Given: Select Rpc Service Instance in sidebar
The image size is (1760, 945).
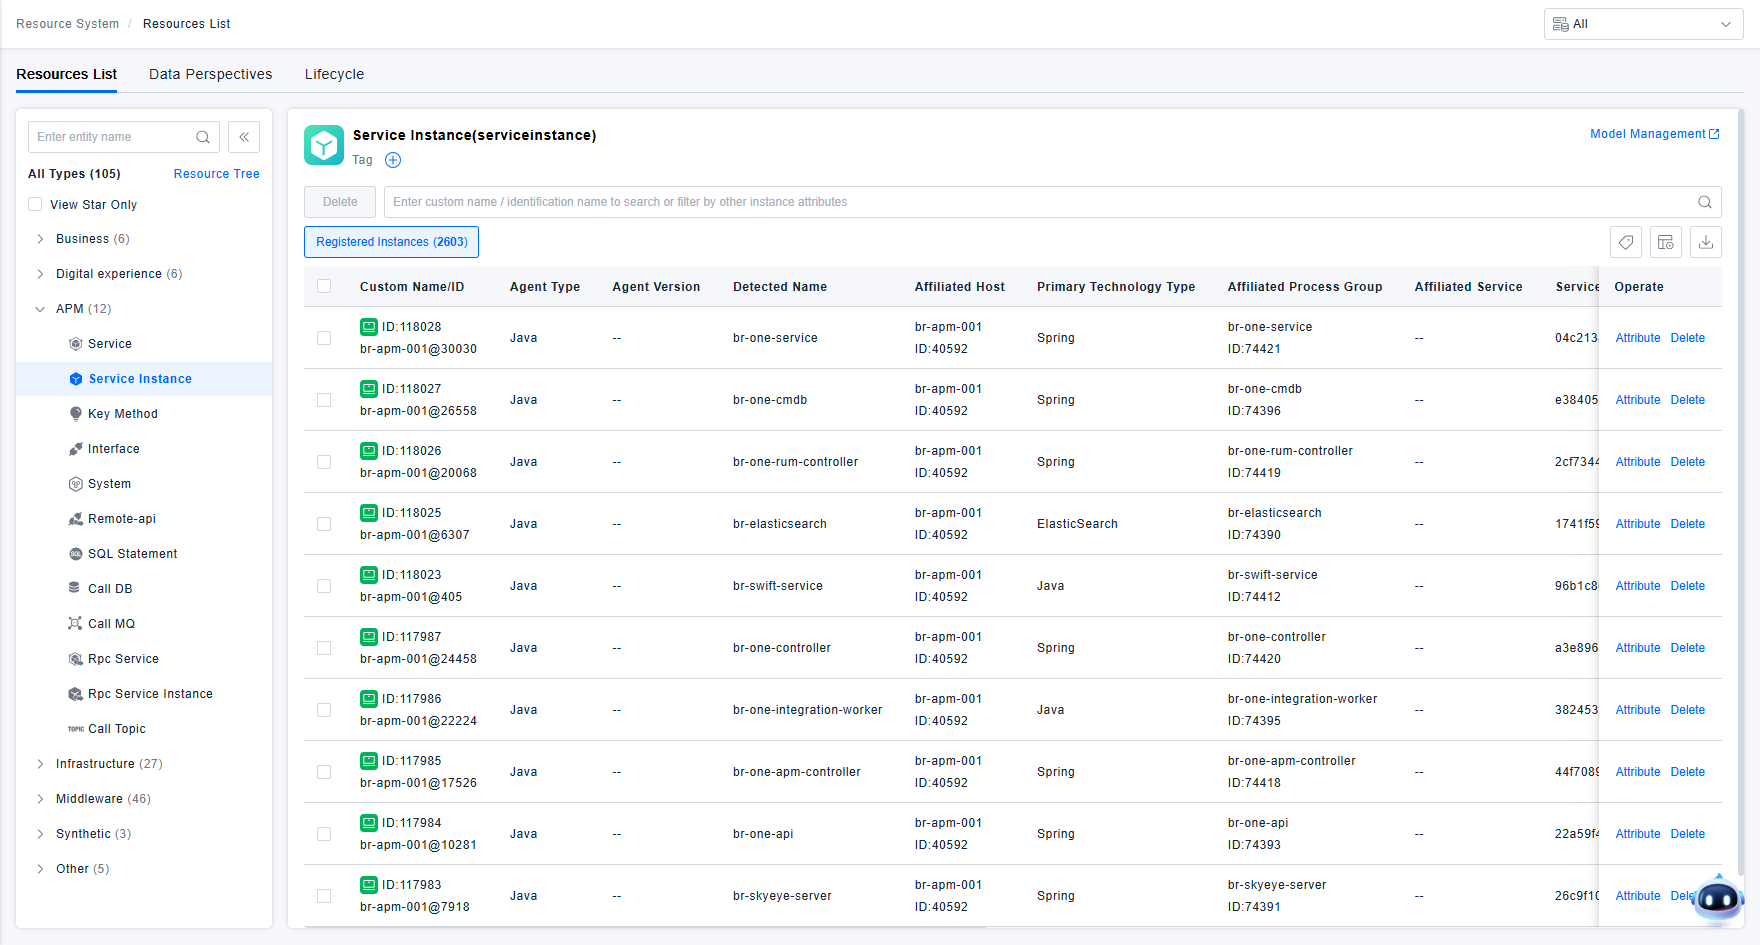Looking at the screenshot, I should (150, 694).
